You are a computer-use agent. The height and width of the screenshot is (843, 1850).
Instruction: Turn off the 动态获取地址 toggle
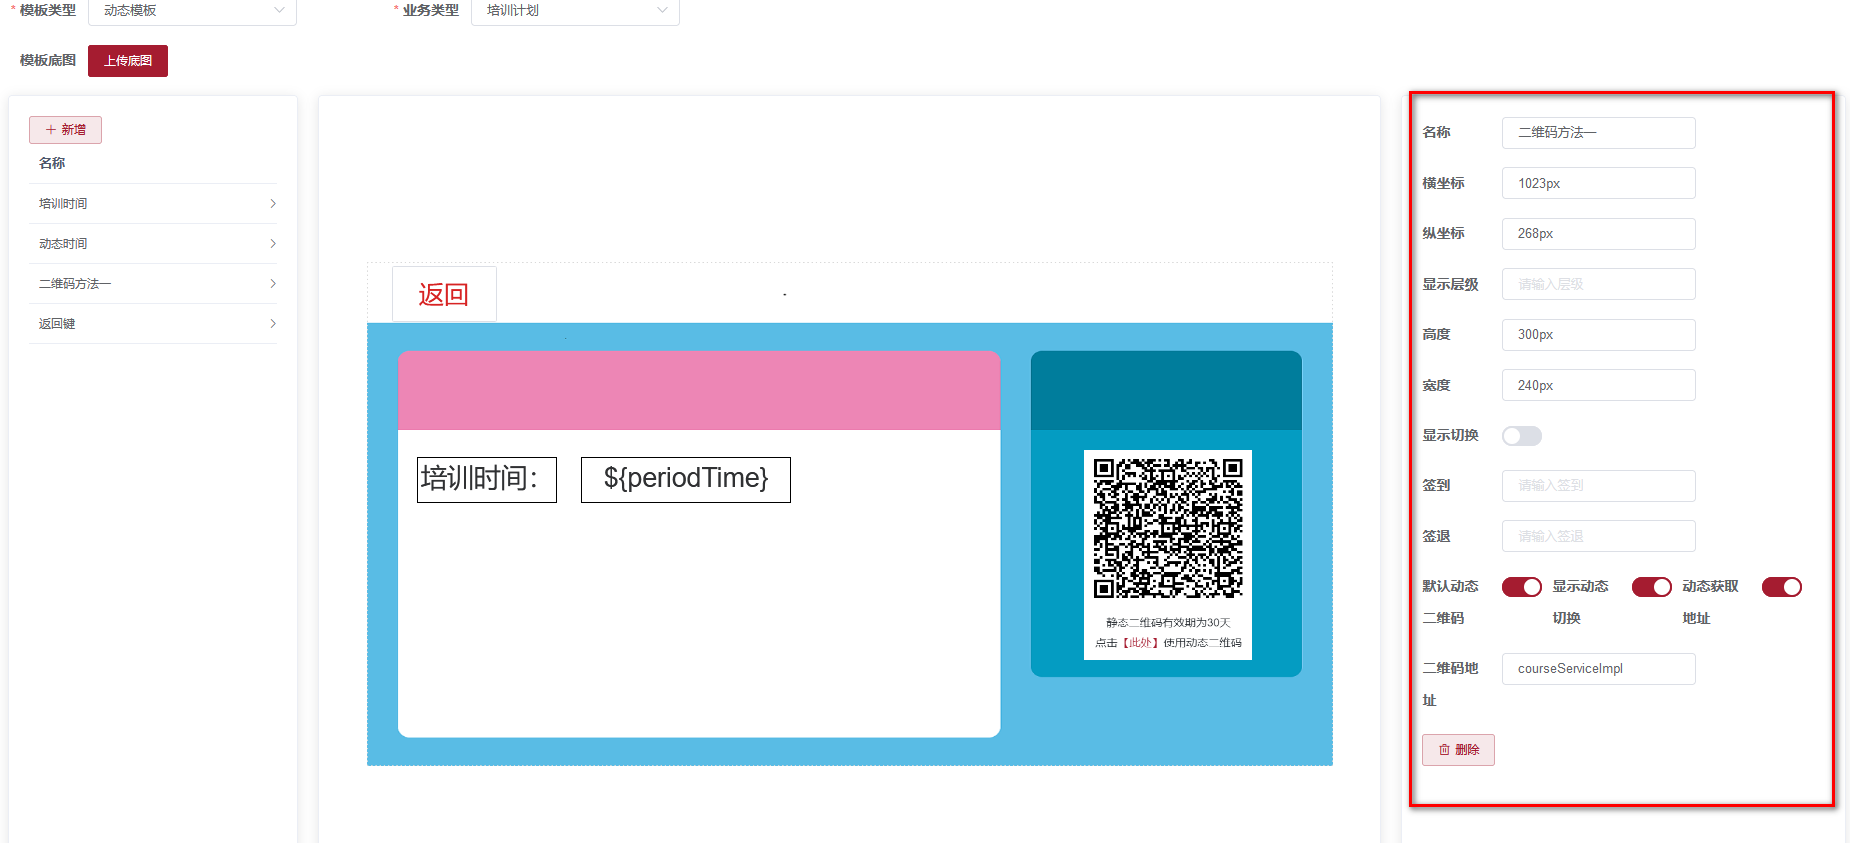1782,587
